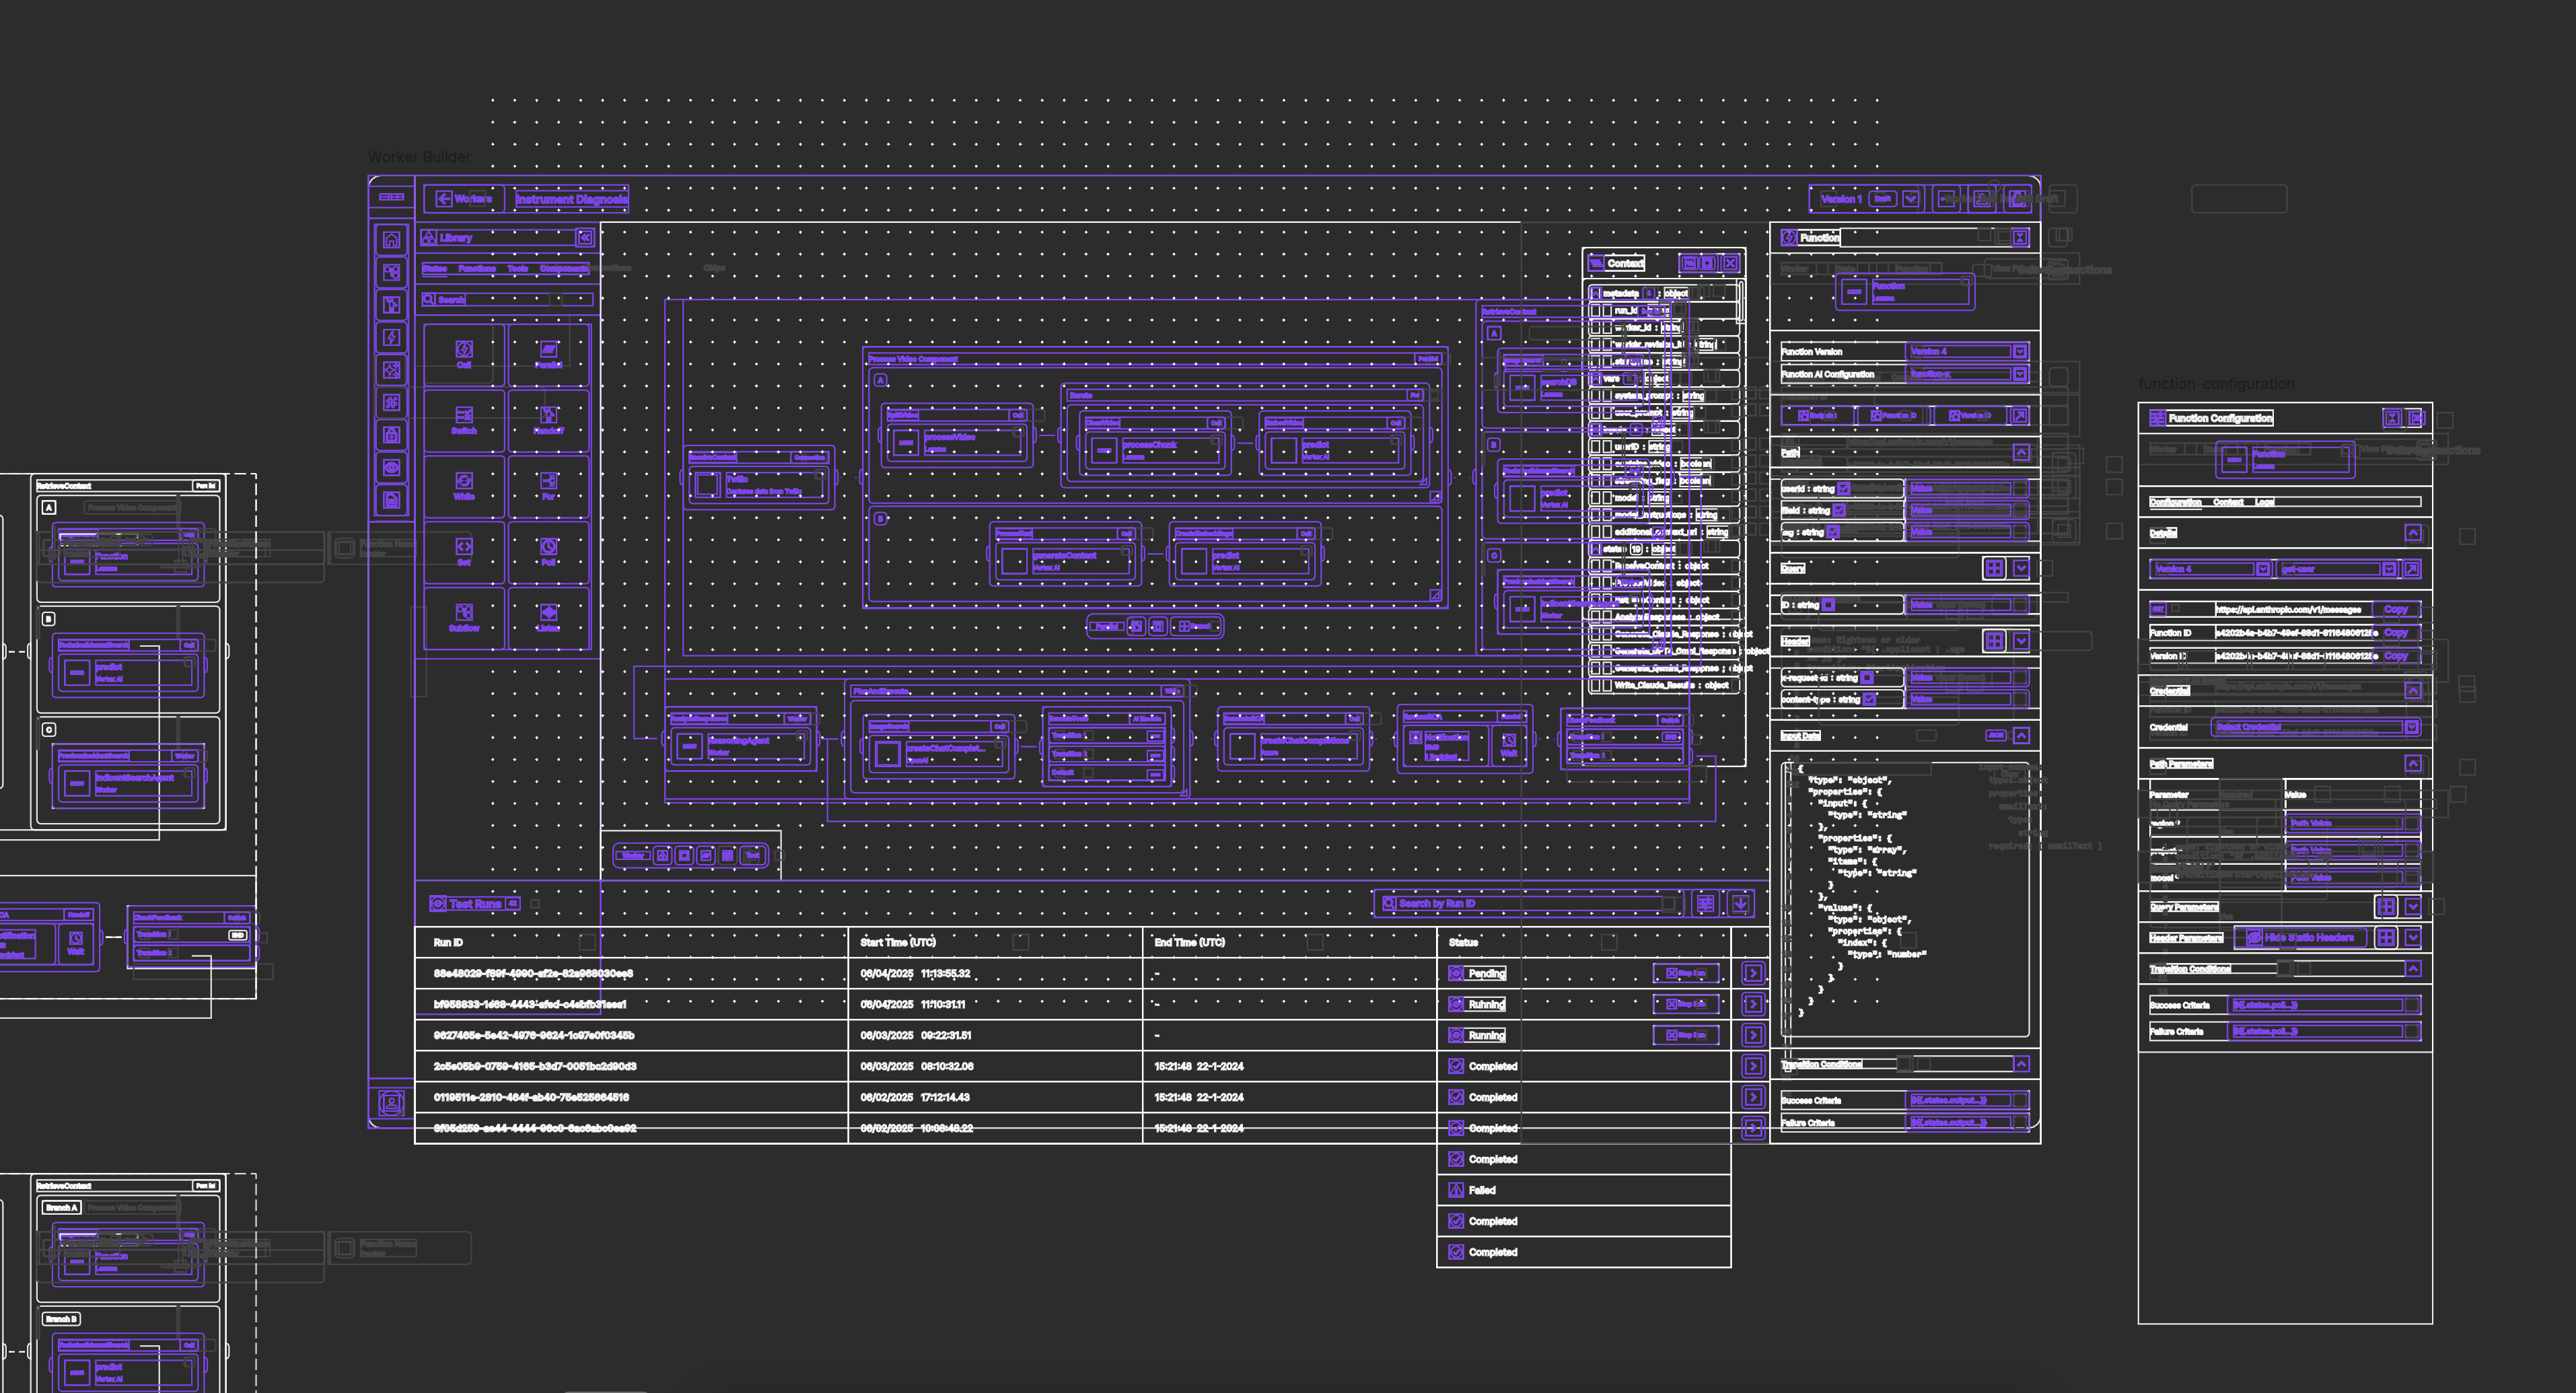Screen dimensions: 2576x1393
Task: Switch to the Components tab in Library
Action: pos(564,269)
